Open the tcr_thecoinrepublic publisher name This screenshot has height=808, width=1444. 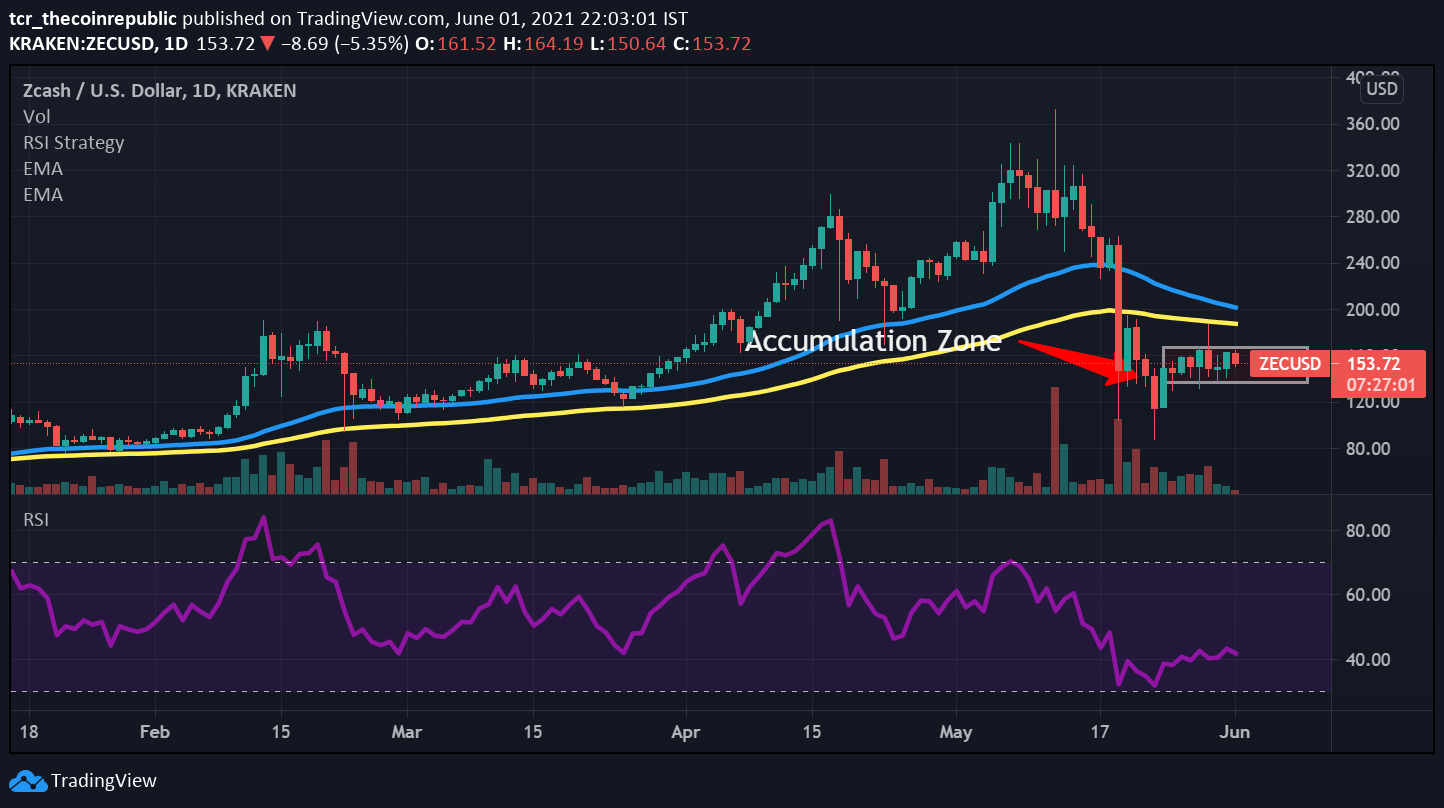coord(95,19)
